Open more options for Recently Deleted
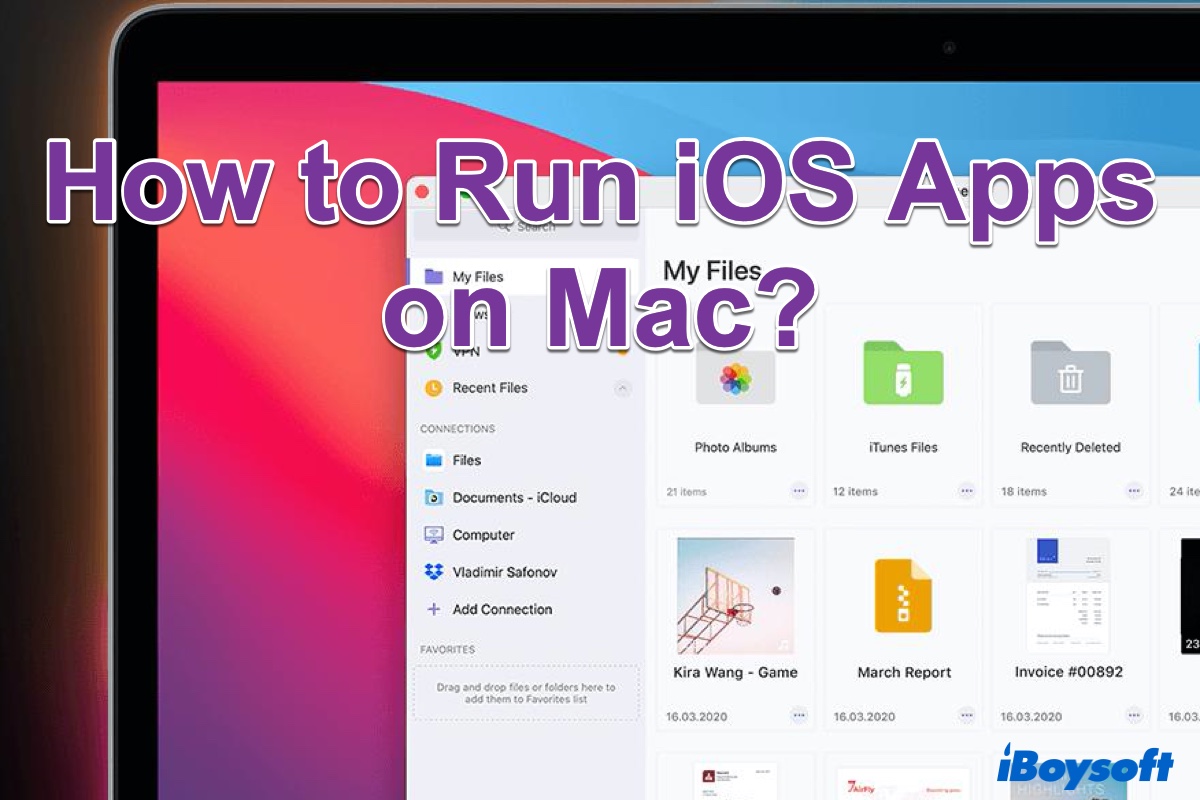The width and height of the screenshot is (1200, 800). click(x=1133, y=491)
